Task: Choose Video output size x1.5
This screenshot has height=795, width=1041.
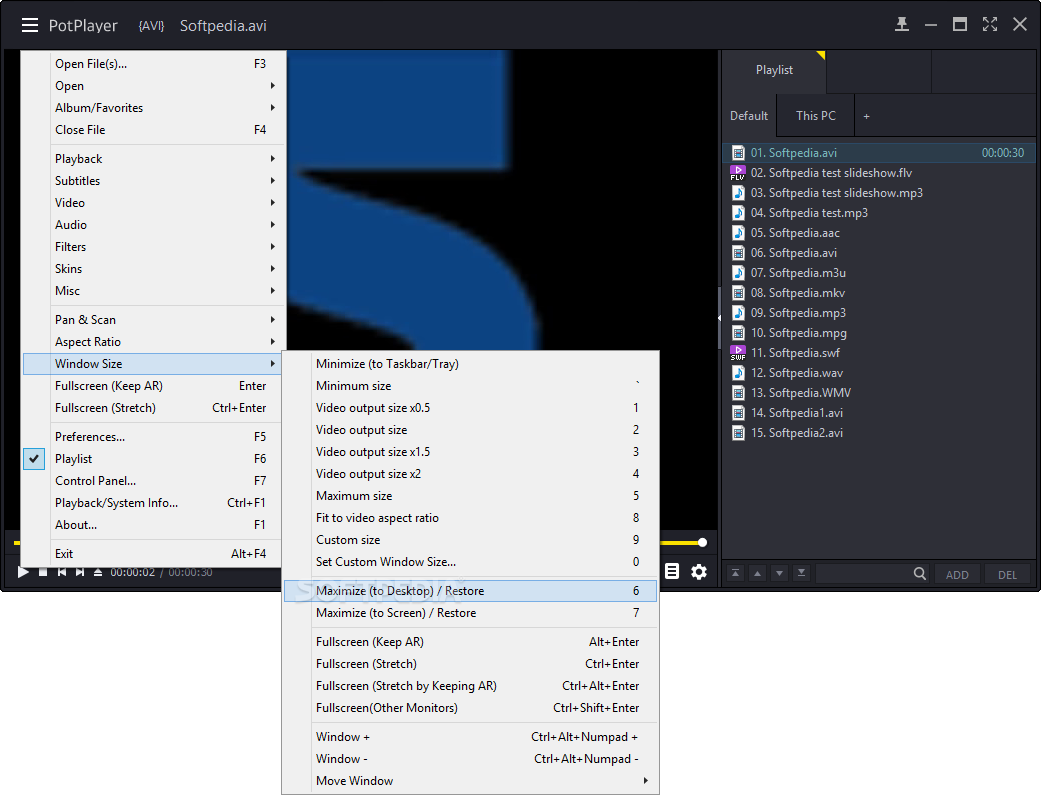Action: pyautogui.click(x=470, y=452)
